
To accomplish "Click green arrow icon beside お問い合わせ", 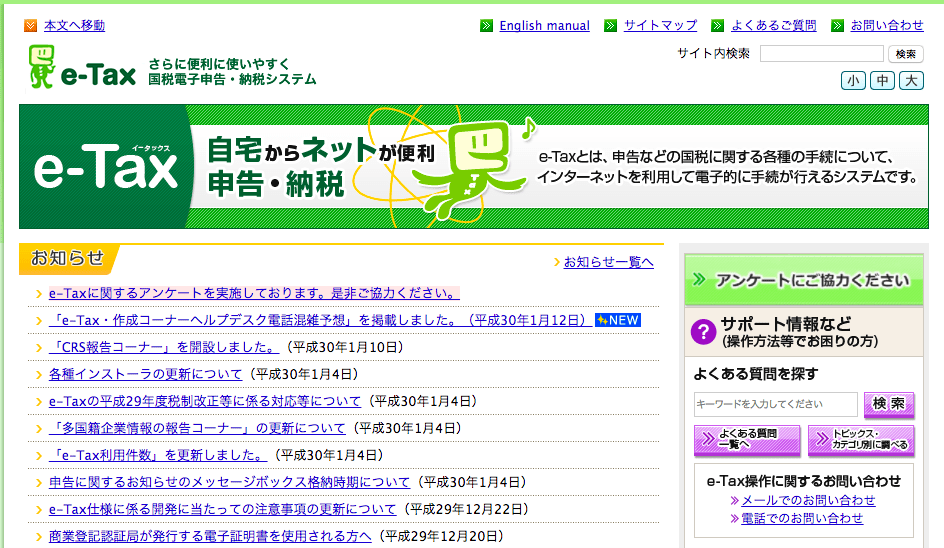I will coord(837,25).
